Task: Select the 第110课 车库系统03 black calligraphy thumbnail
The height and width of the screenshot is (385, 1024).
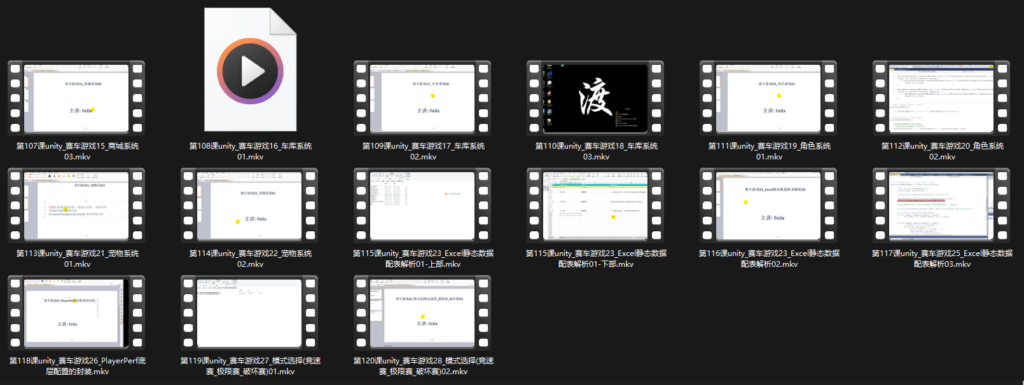Action: click(x=596, y=98)
